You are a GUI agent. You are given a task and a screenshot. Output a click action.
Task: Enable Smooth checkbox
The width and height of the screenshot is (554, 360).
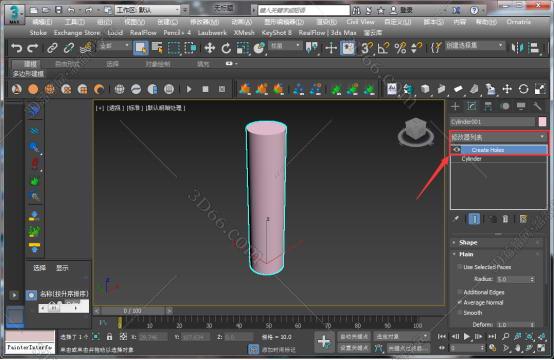point(460,313)
